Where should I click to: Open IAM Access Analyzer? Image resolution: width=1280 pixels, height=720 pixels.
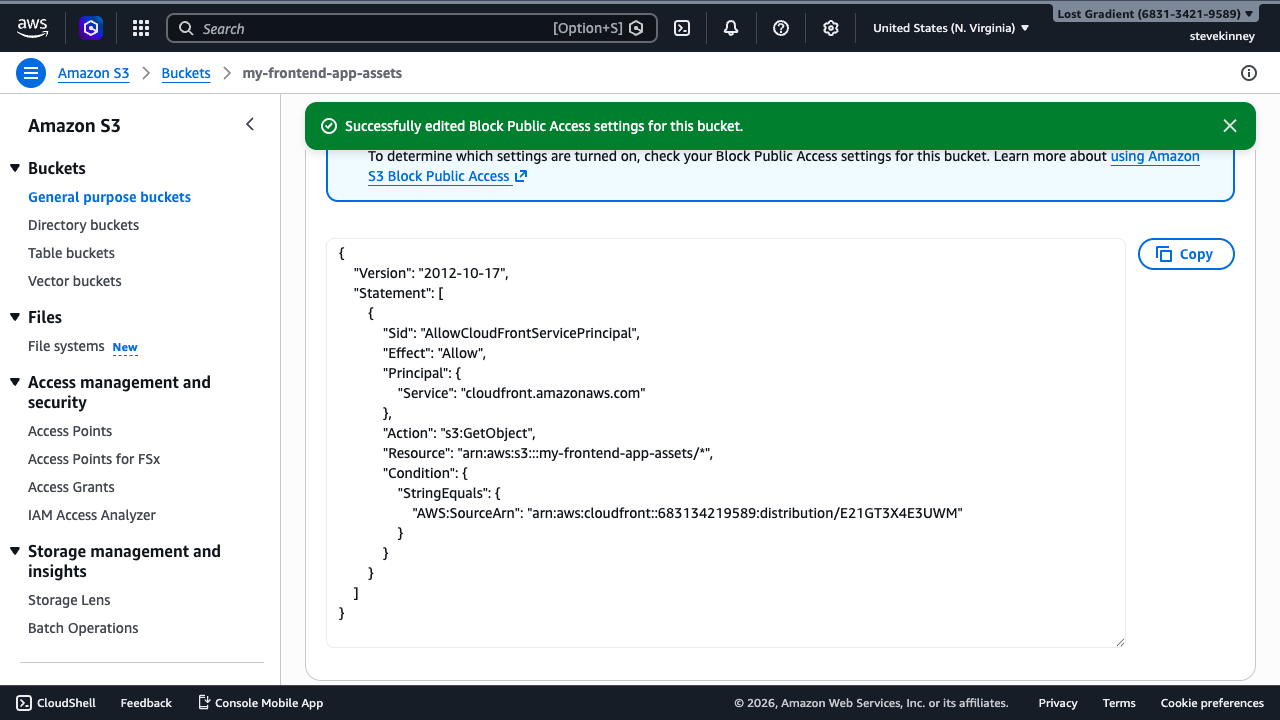(92, 515)
